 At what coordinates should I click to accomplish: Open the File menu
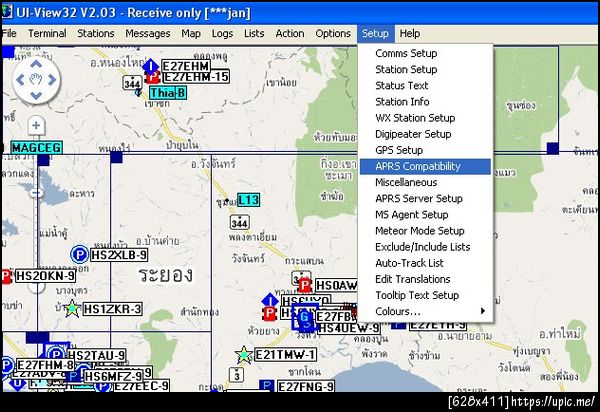click(x=9, y=34)
